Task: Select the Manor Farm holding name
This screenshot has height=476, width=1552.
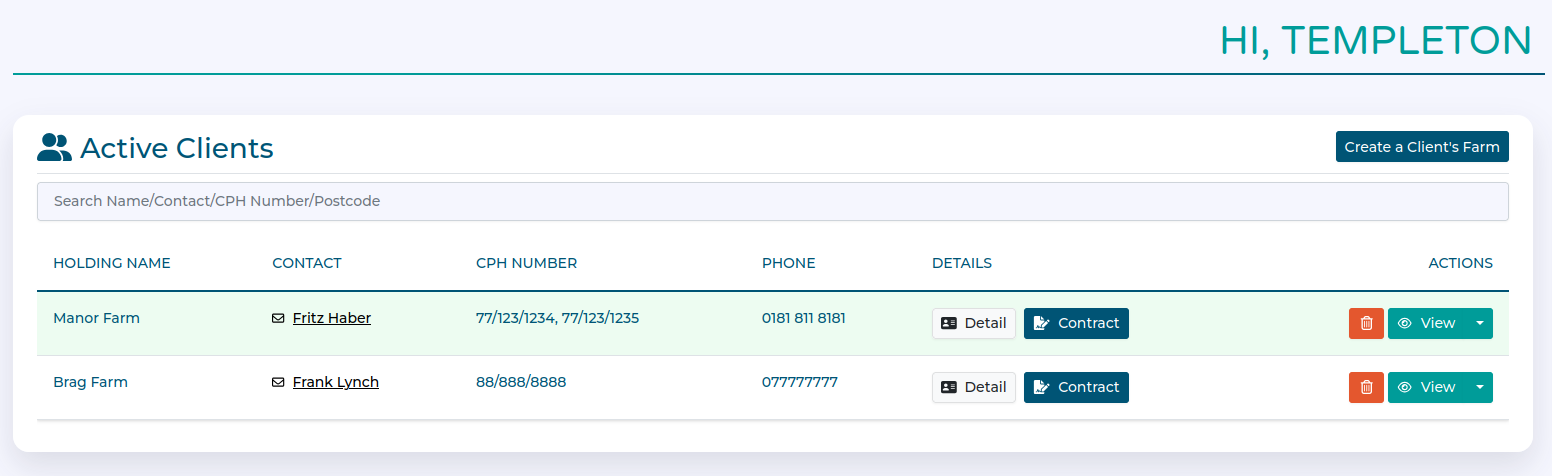Action: click(x=96, y=318)
